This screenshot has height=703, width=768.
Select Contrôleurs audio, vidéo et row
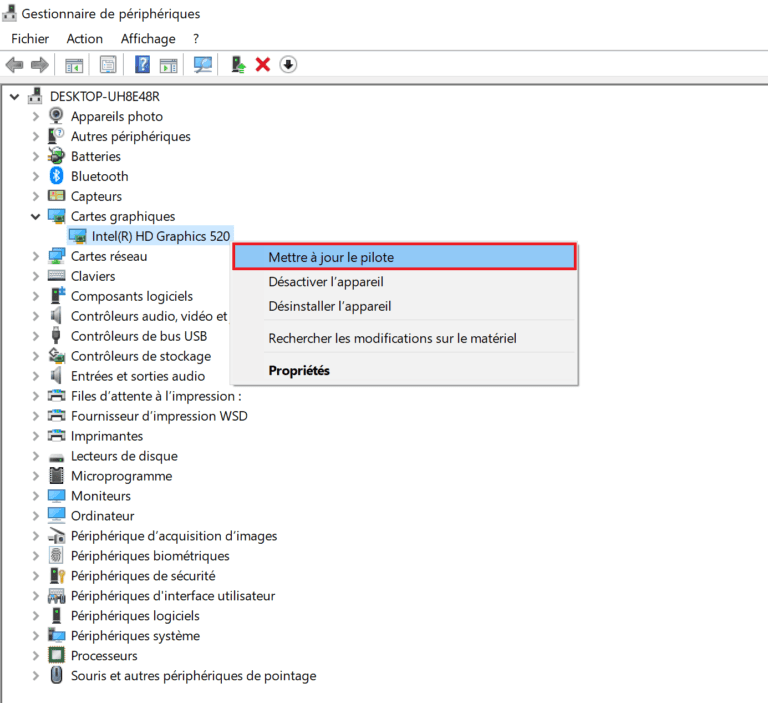(149, 316)
